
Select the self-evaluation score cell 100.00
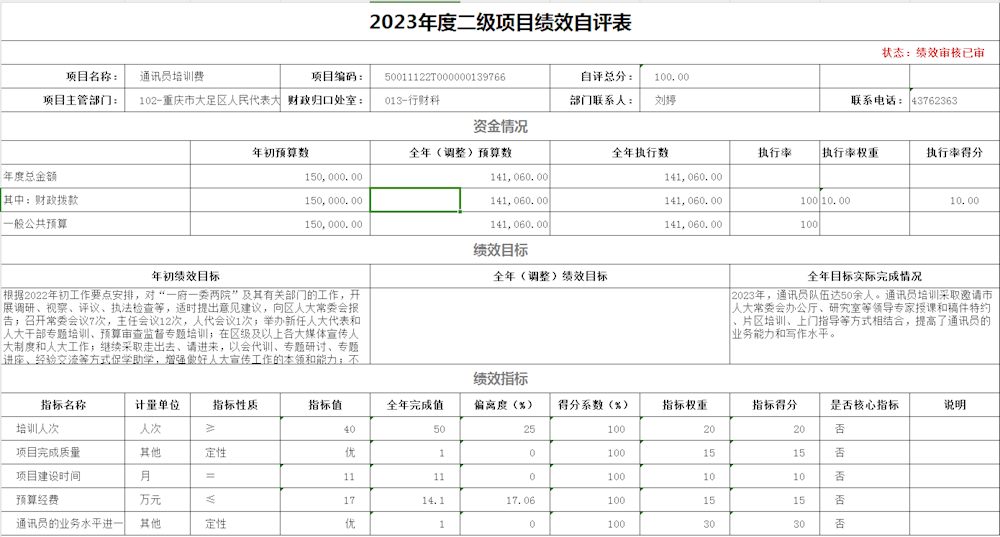coord(671,77)
